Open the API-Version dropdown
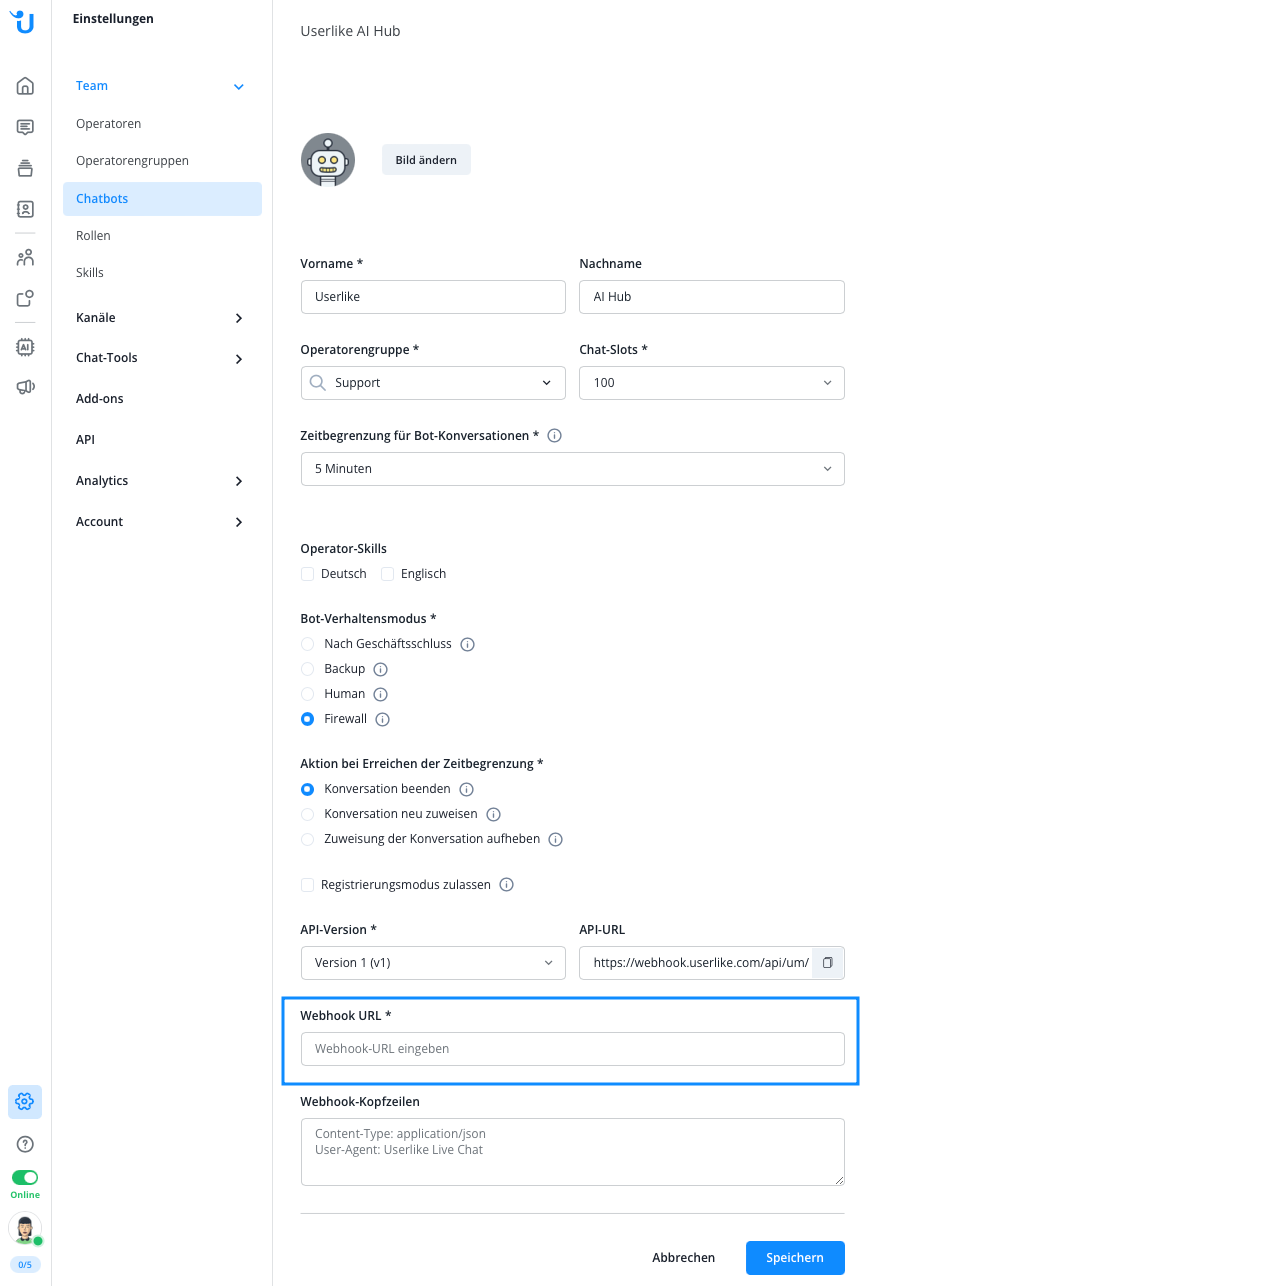This screenshot has height=1286, width=1270. click(433, 963)
